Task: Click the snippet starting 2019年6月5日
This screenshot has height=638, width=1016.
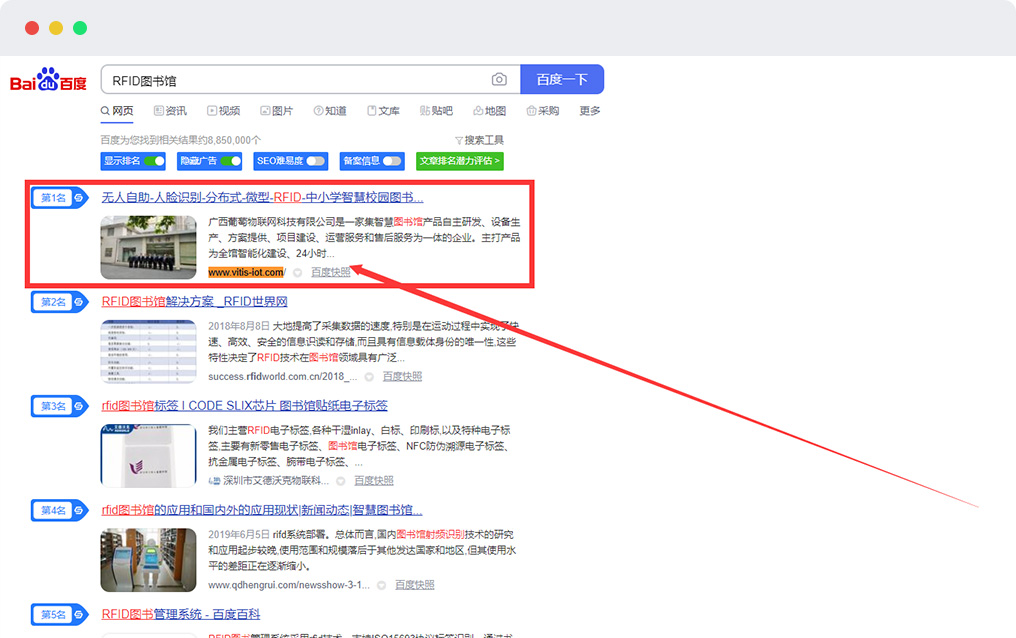Action: [x=362, y=551]
